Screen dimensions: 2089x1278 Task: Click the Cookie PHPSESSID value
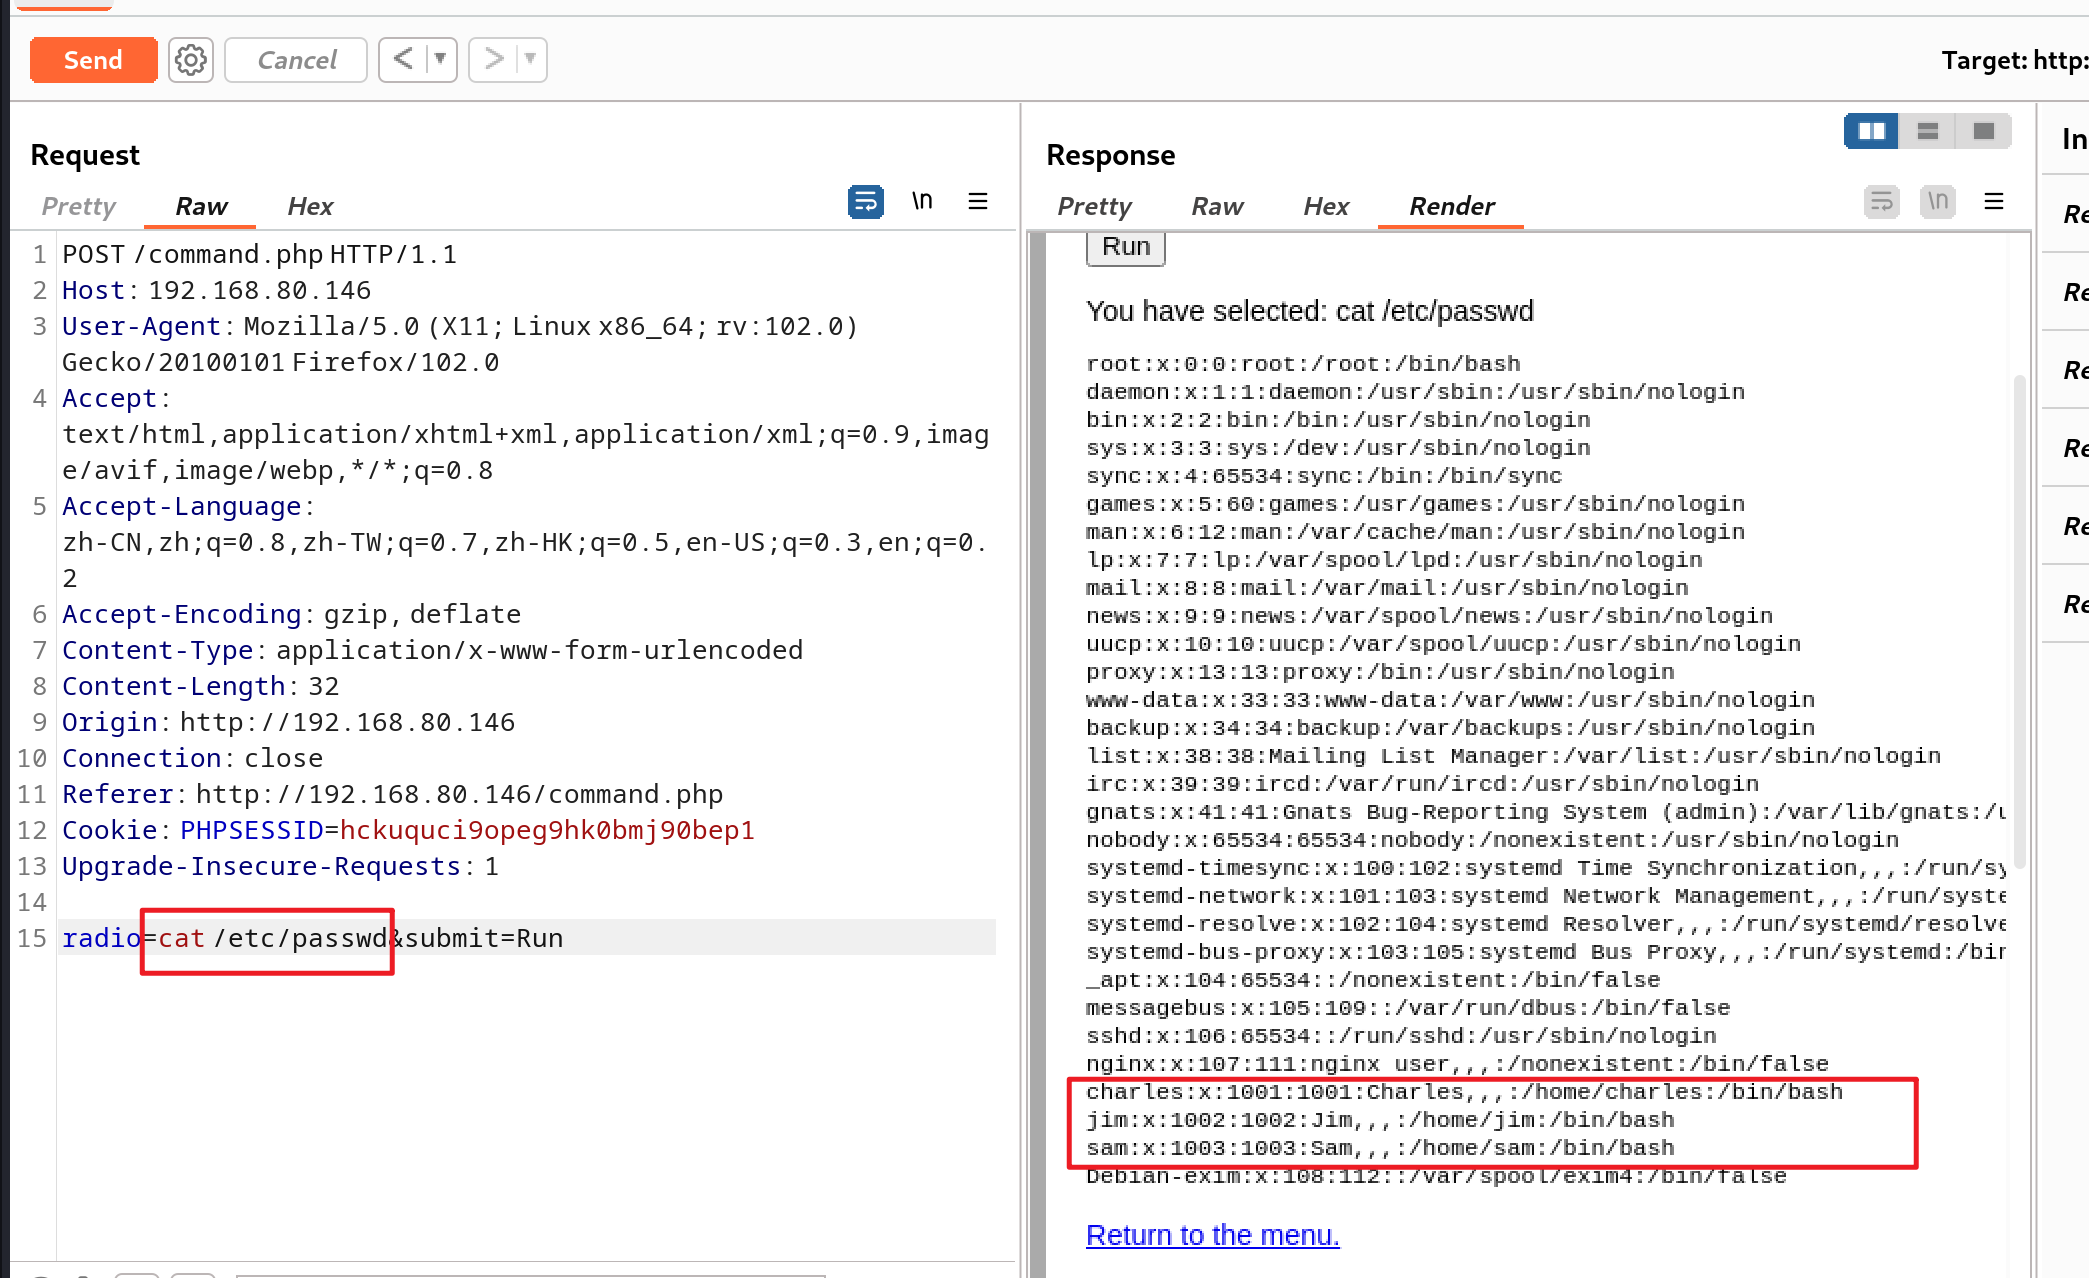click(547, 830)
